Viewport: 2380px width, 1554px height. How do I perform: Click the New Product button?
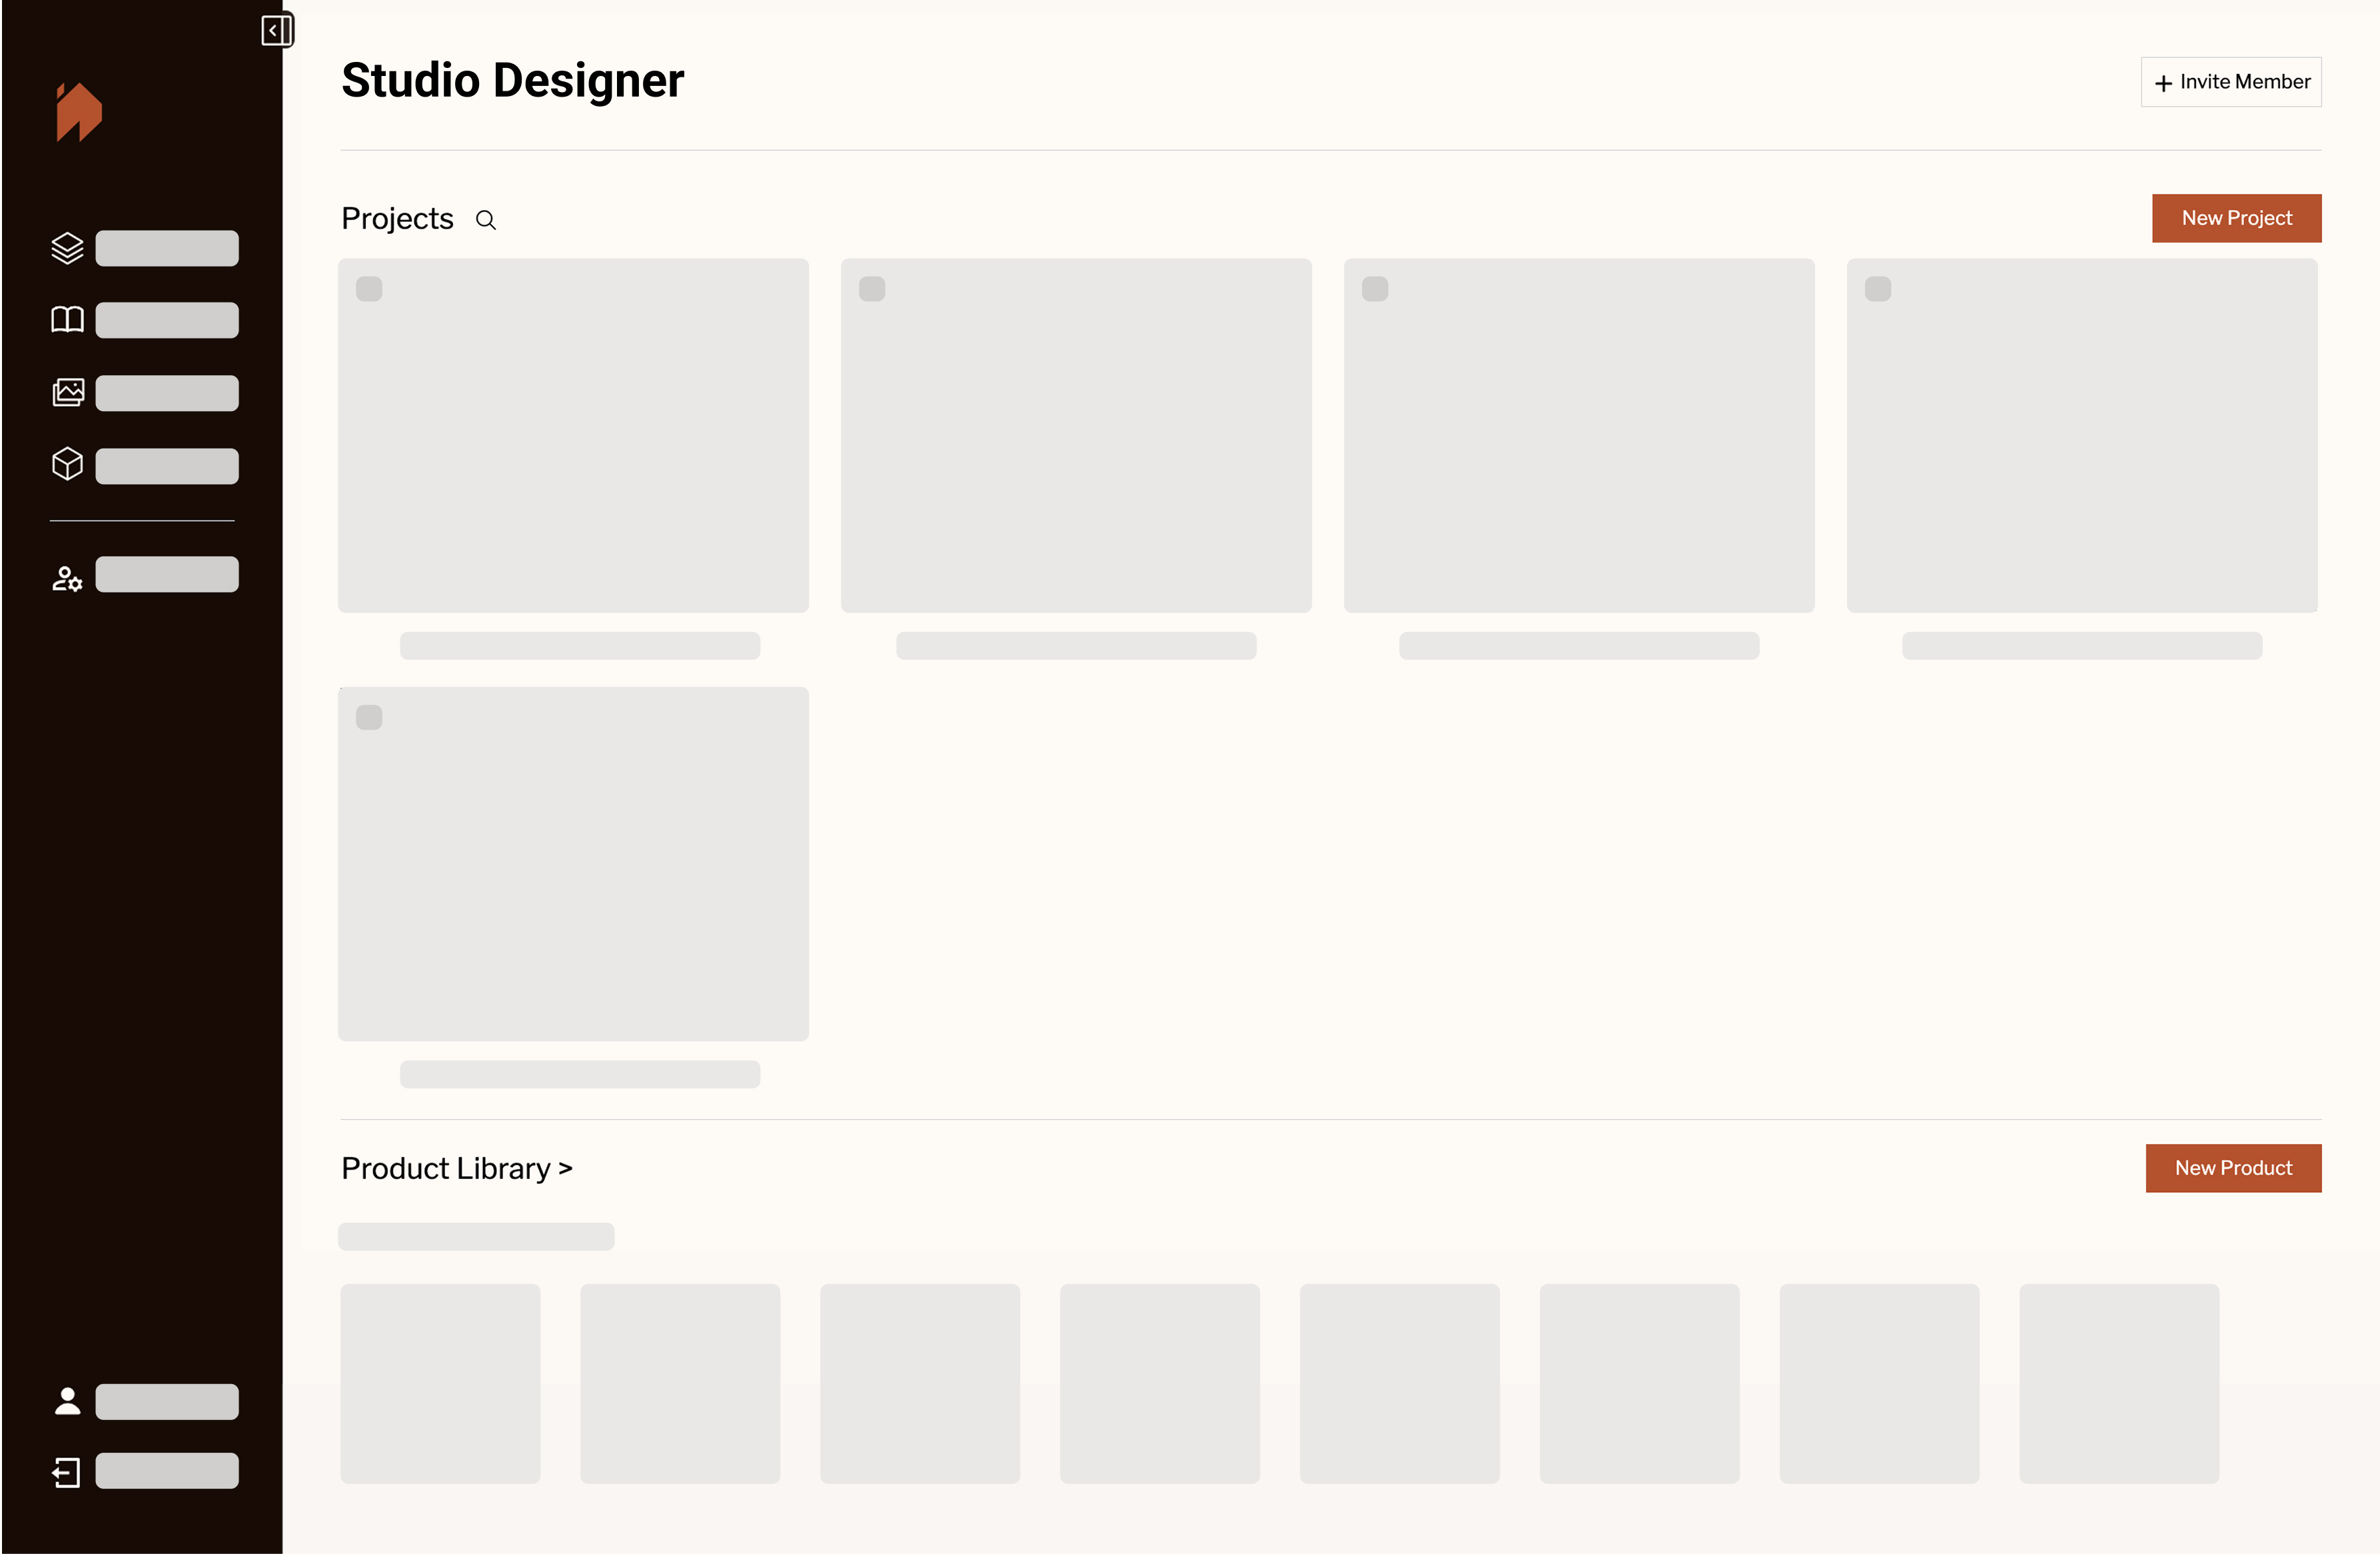tap(2233, 1168)
